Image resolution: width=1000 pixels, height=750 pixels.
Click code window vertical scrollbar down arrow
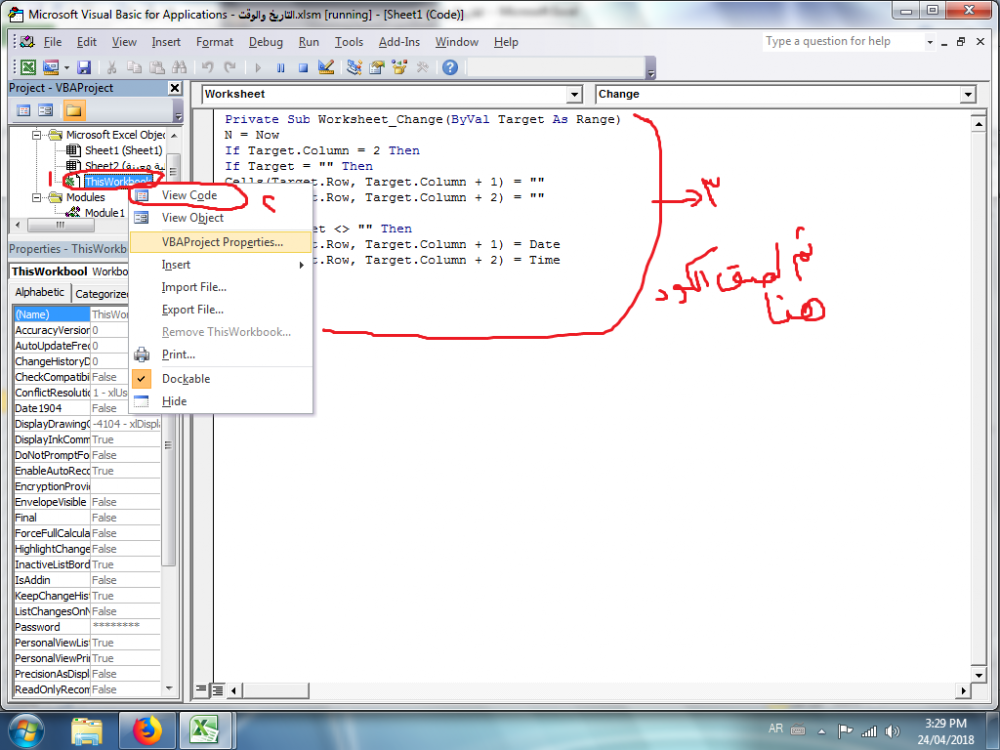[978, 675]
